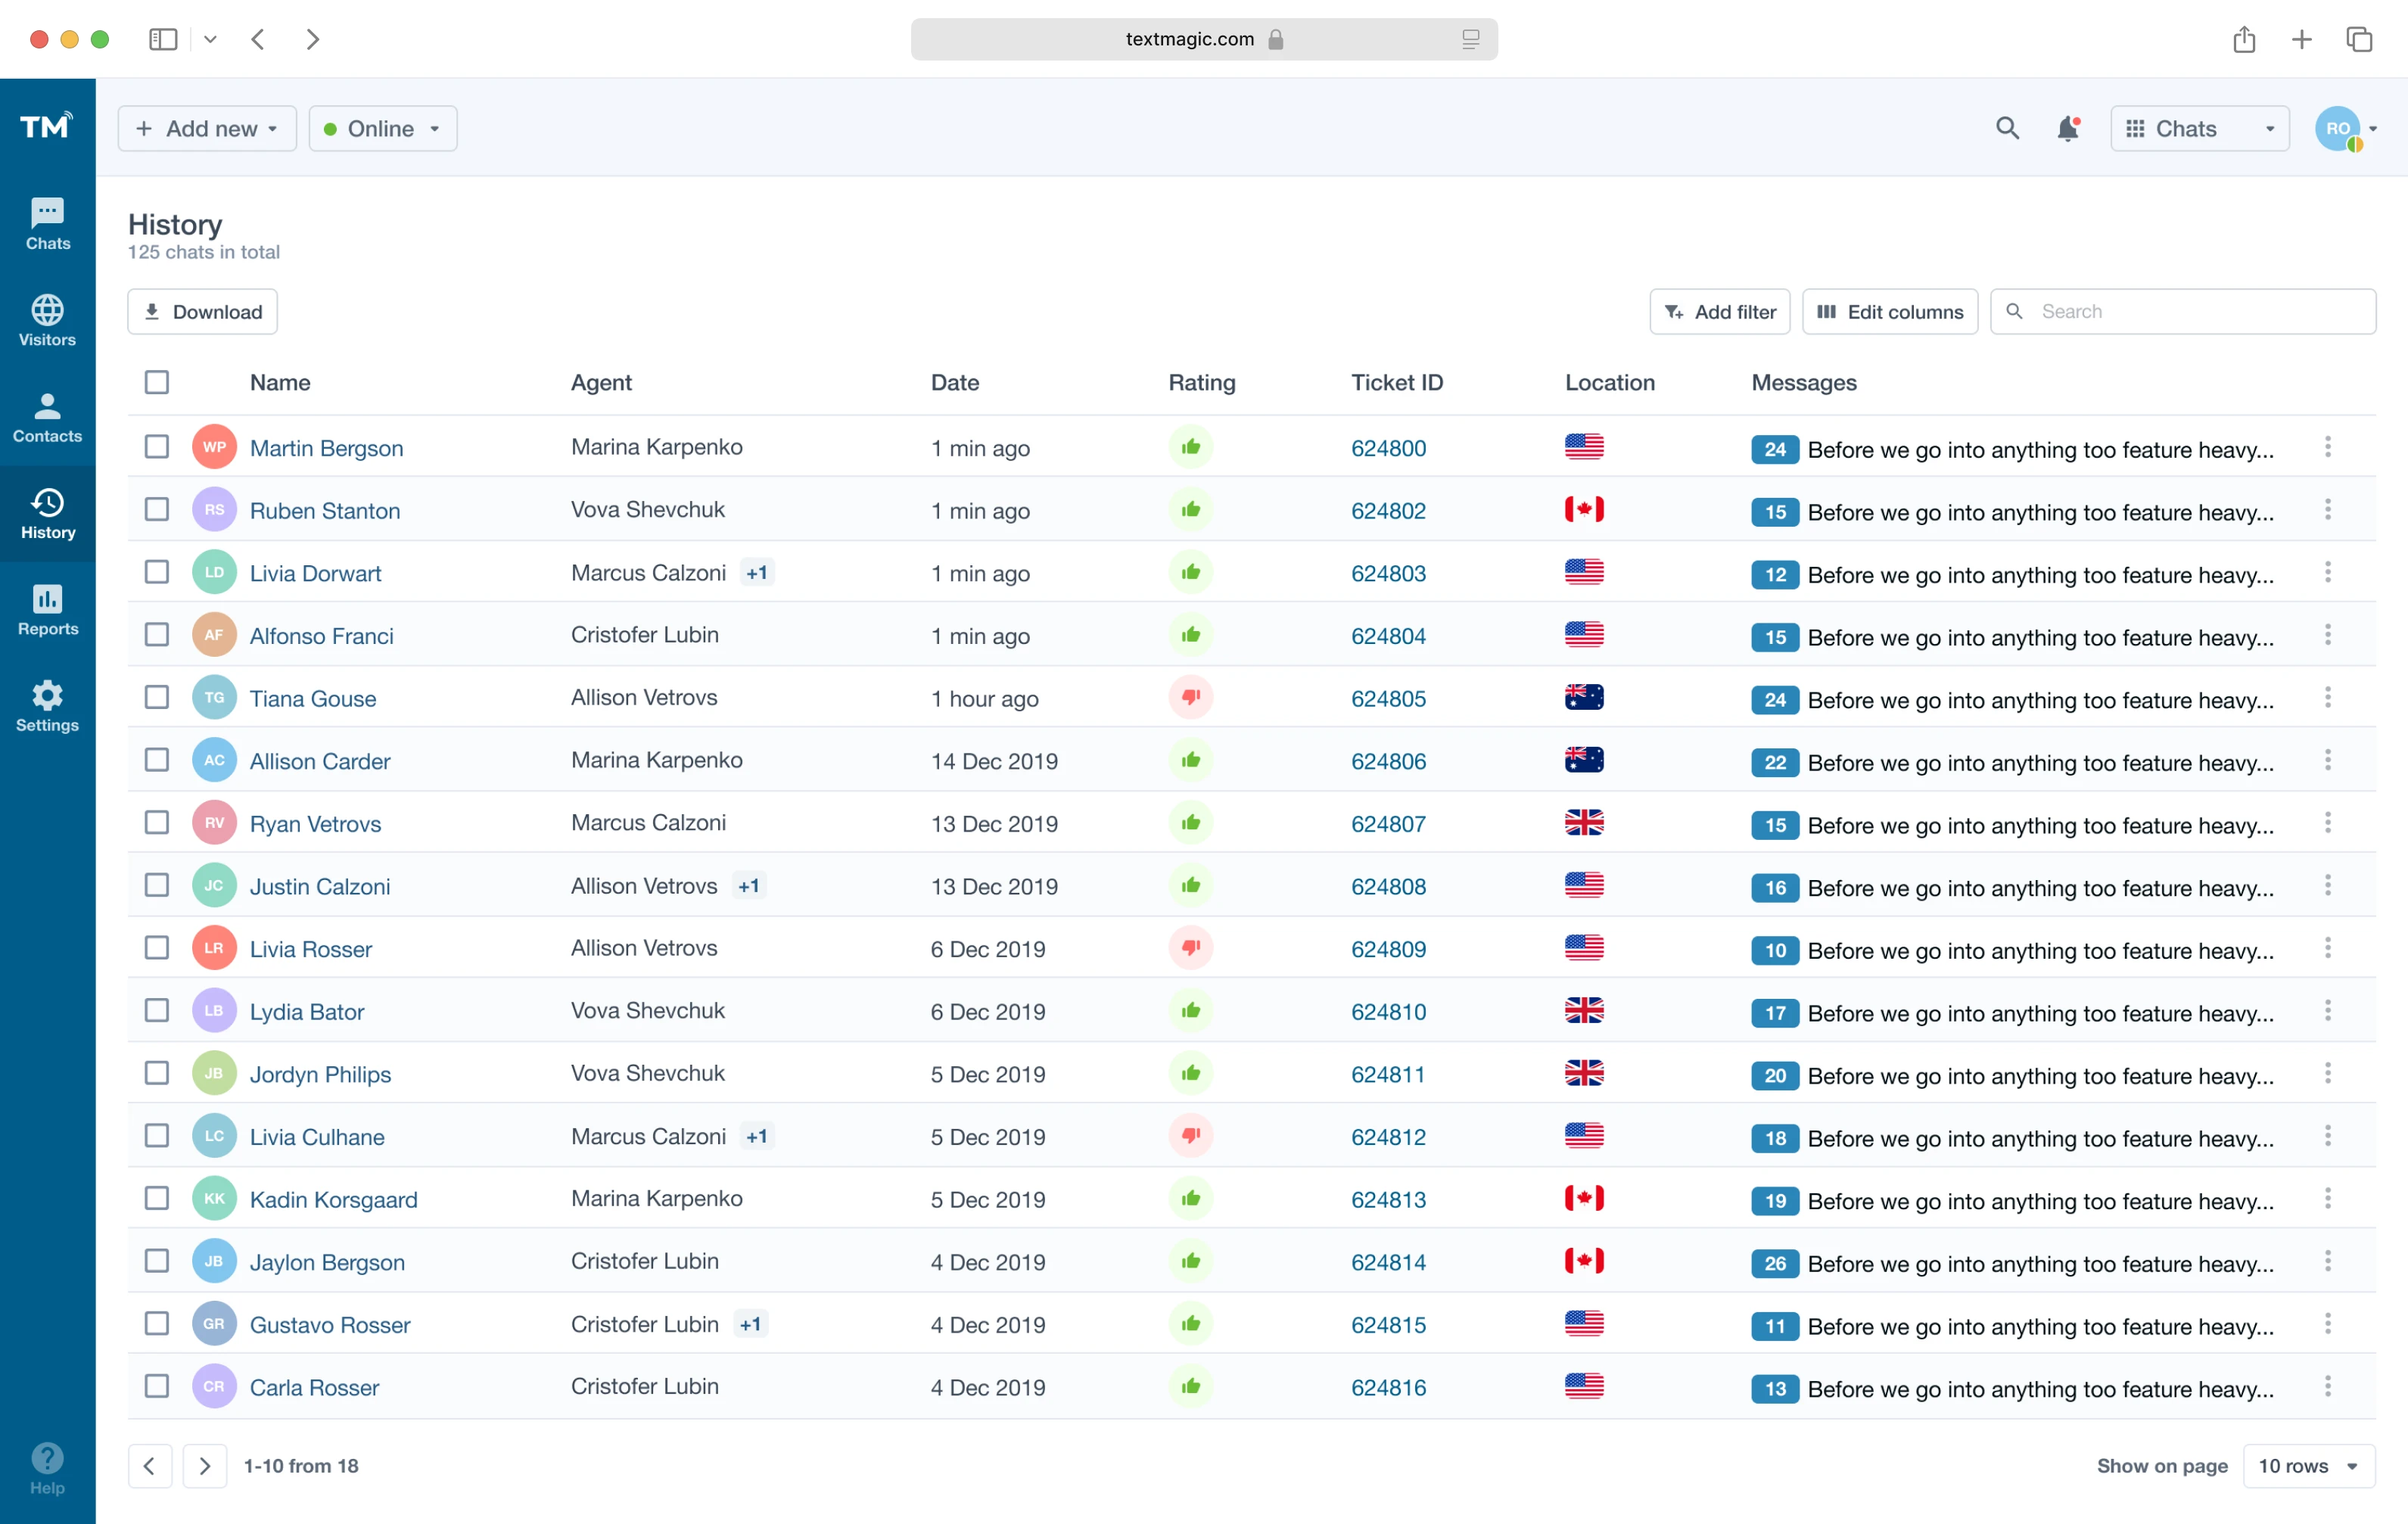The image size is (2408, 1524).
Task: Check the Lydia Bator row checkbox
Action: pos(157,1010)
